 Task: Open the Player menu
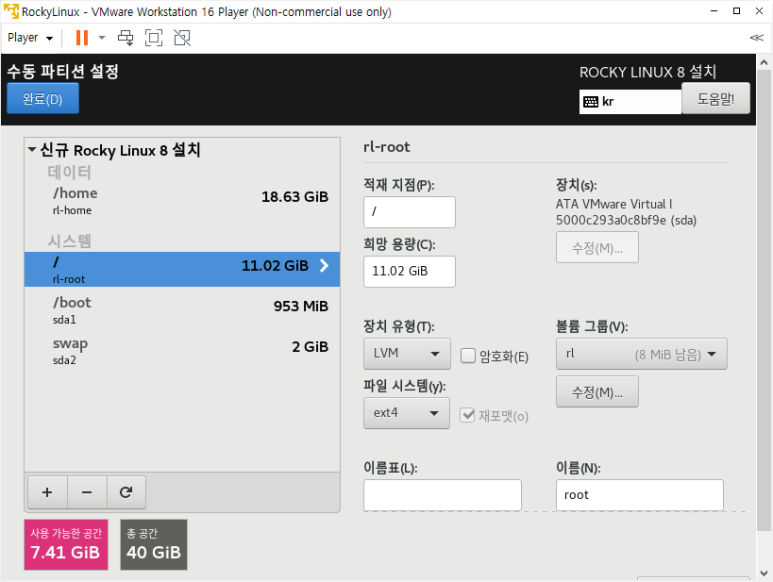30,38
